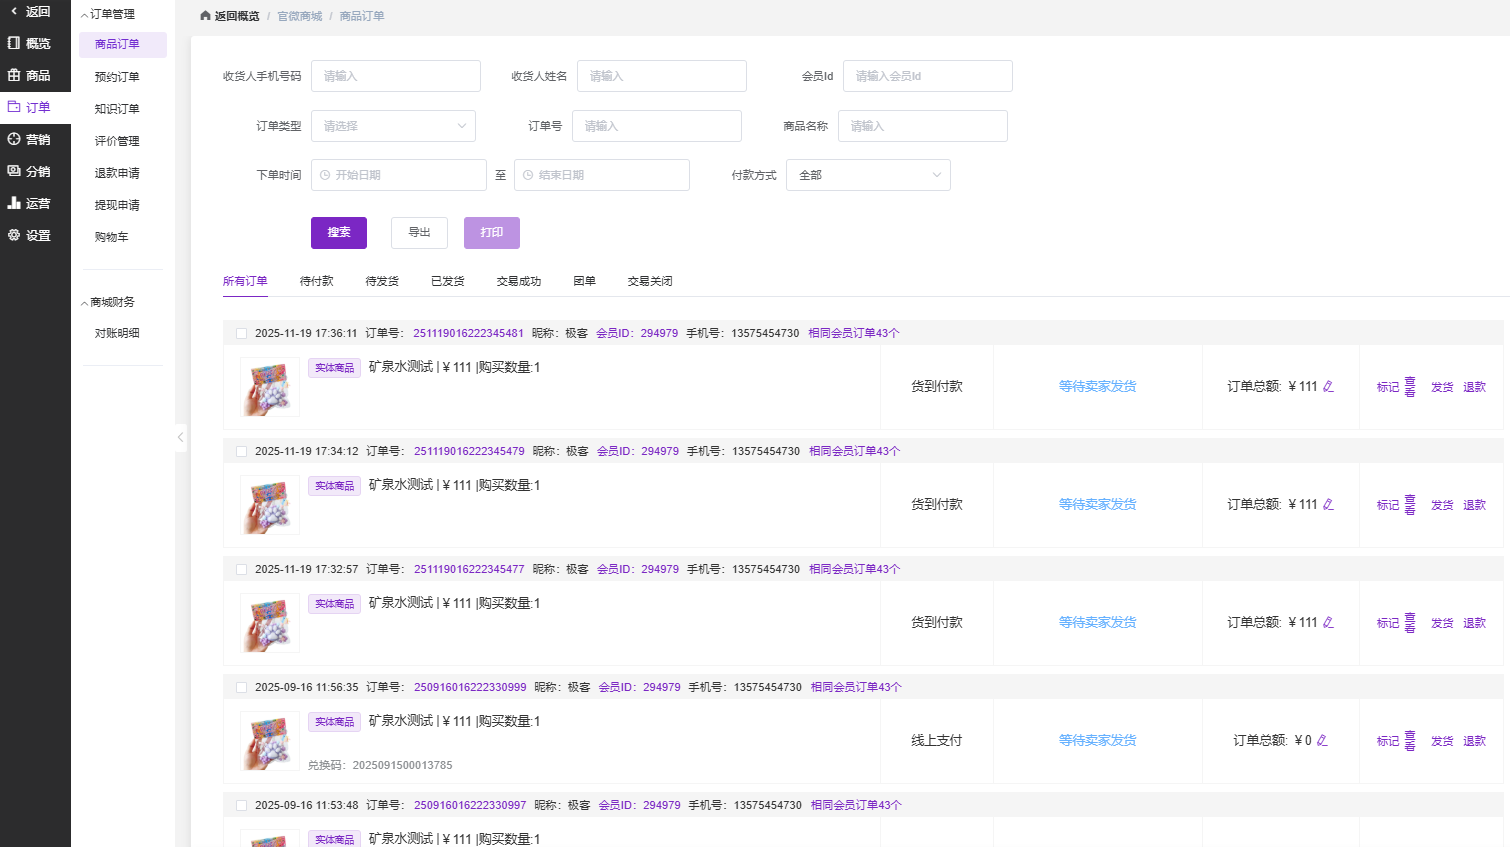Image resolution: width=1510 pixels, height=847 pixels.
Task: Go to 商品 products in sidebar
Action: 14,75
